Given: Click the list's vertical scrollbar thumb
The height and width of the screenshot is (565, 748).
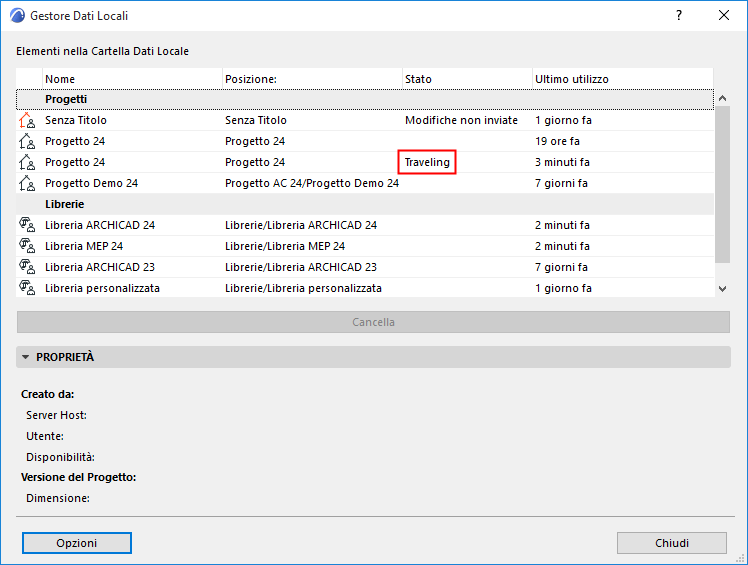Looking at the screenshot, I should click(x=722, y=184).
